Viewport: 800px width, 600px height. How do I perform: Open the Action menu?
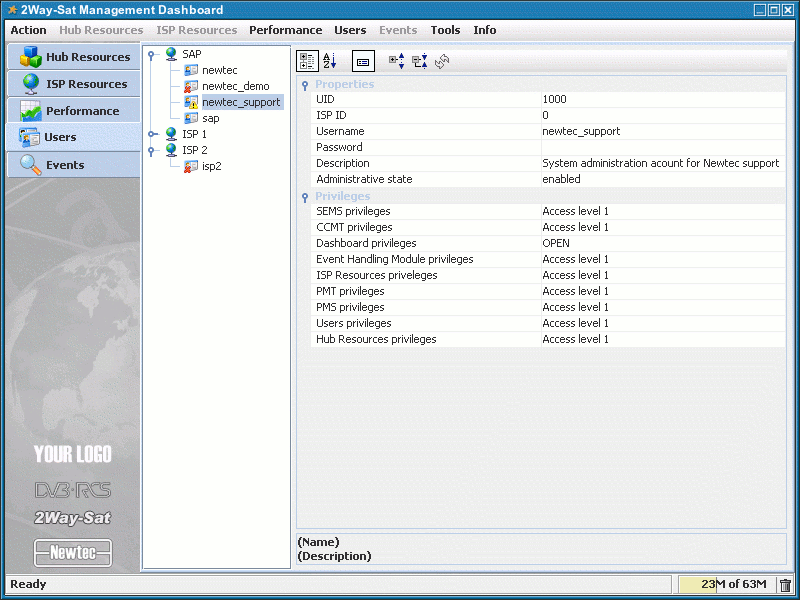coord(29,30)
